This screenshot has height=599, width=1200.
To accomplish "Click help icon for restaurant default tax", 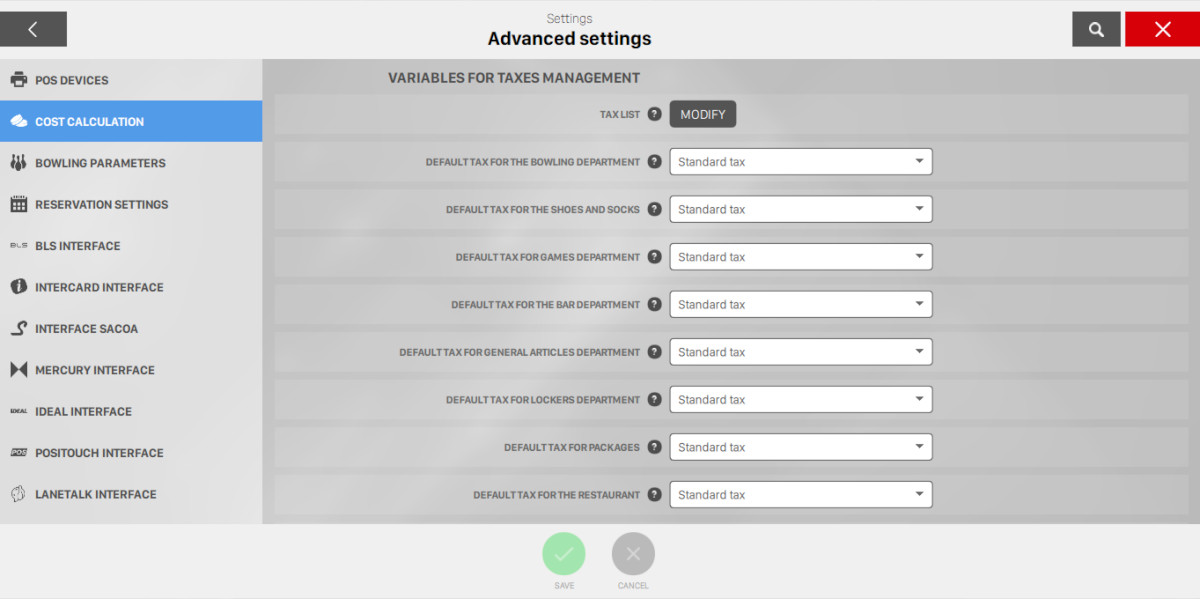I will [654, 495].
